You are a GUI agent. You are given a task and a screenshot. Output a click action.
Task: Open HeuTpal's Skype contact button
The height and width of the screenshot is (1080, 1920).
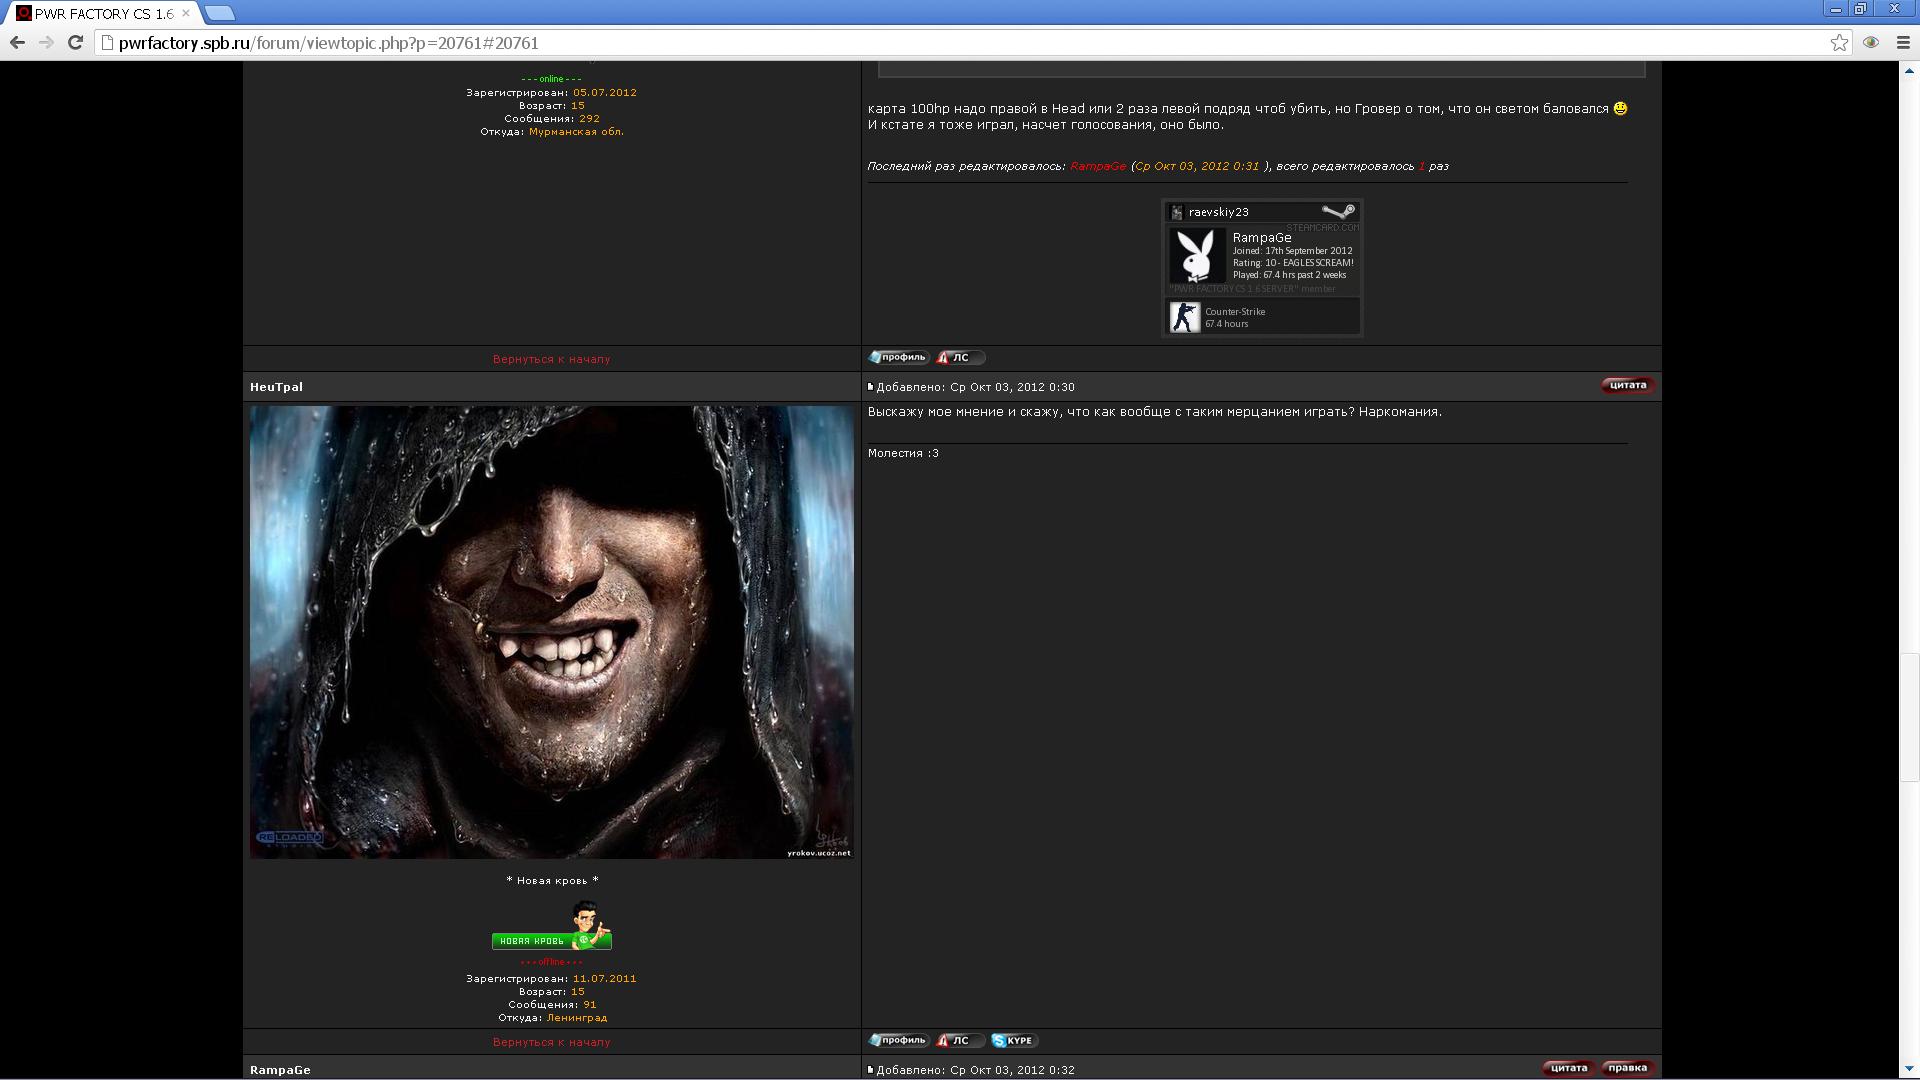click(1014, 1041)
